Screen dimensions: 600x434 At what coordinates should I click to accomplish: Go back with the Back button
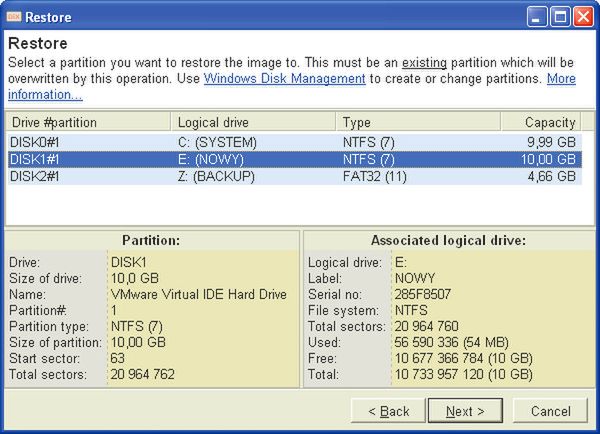click(x=388, y=411)
